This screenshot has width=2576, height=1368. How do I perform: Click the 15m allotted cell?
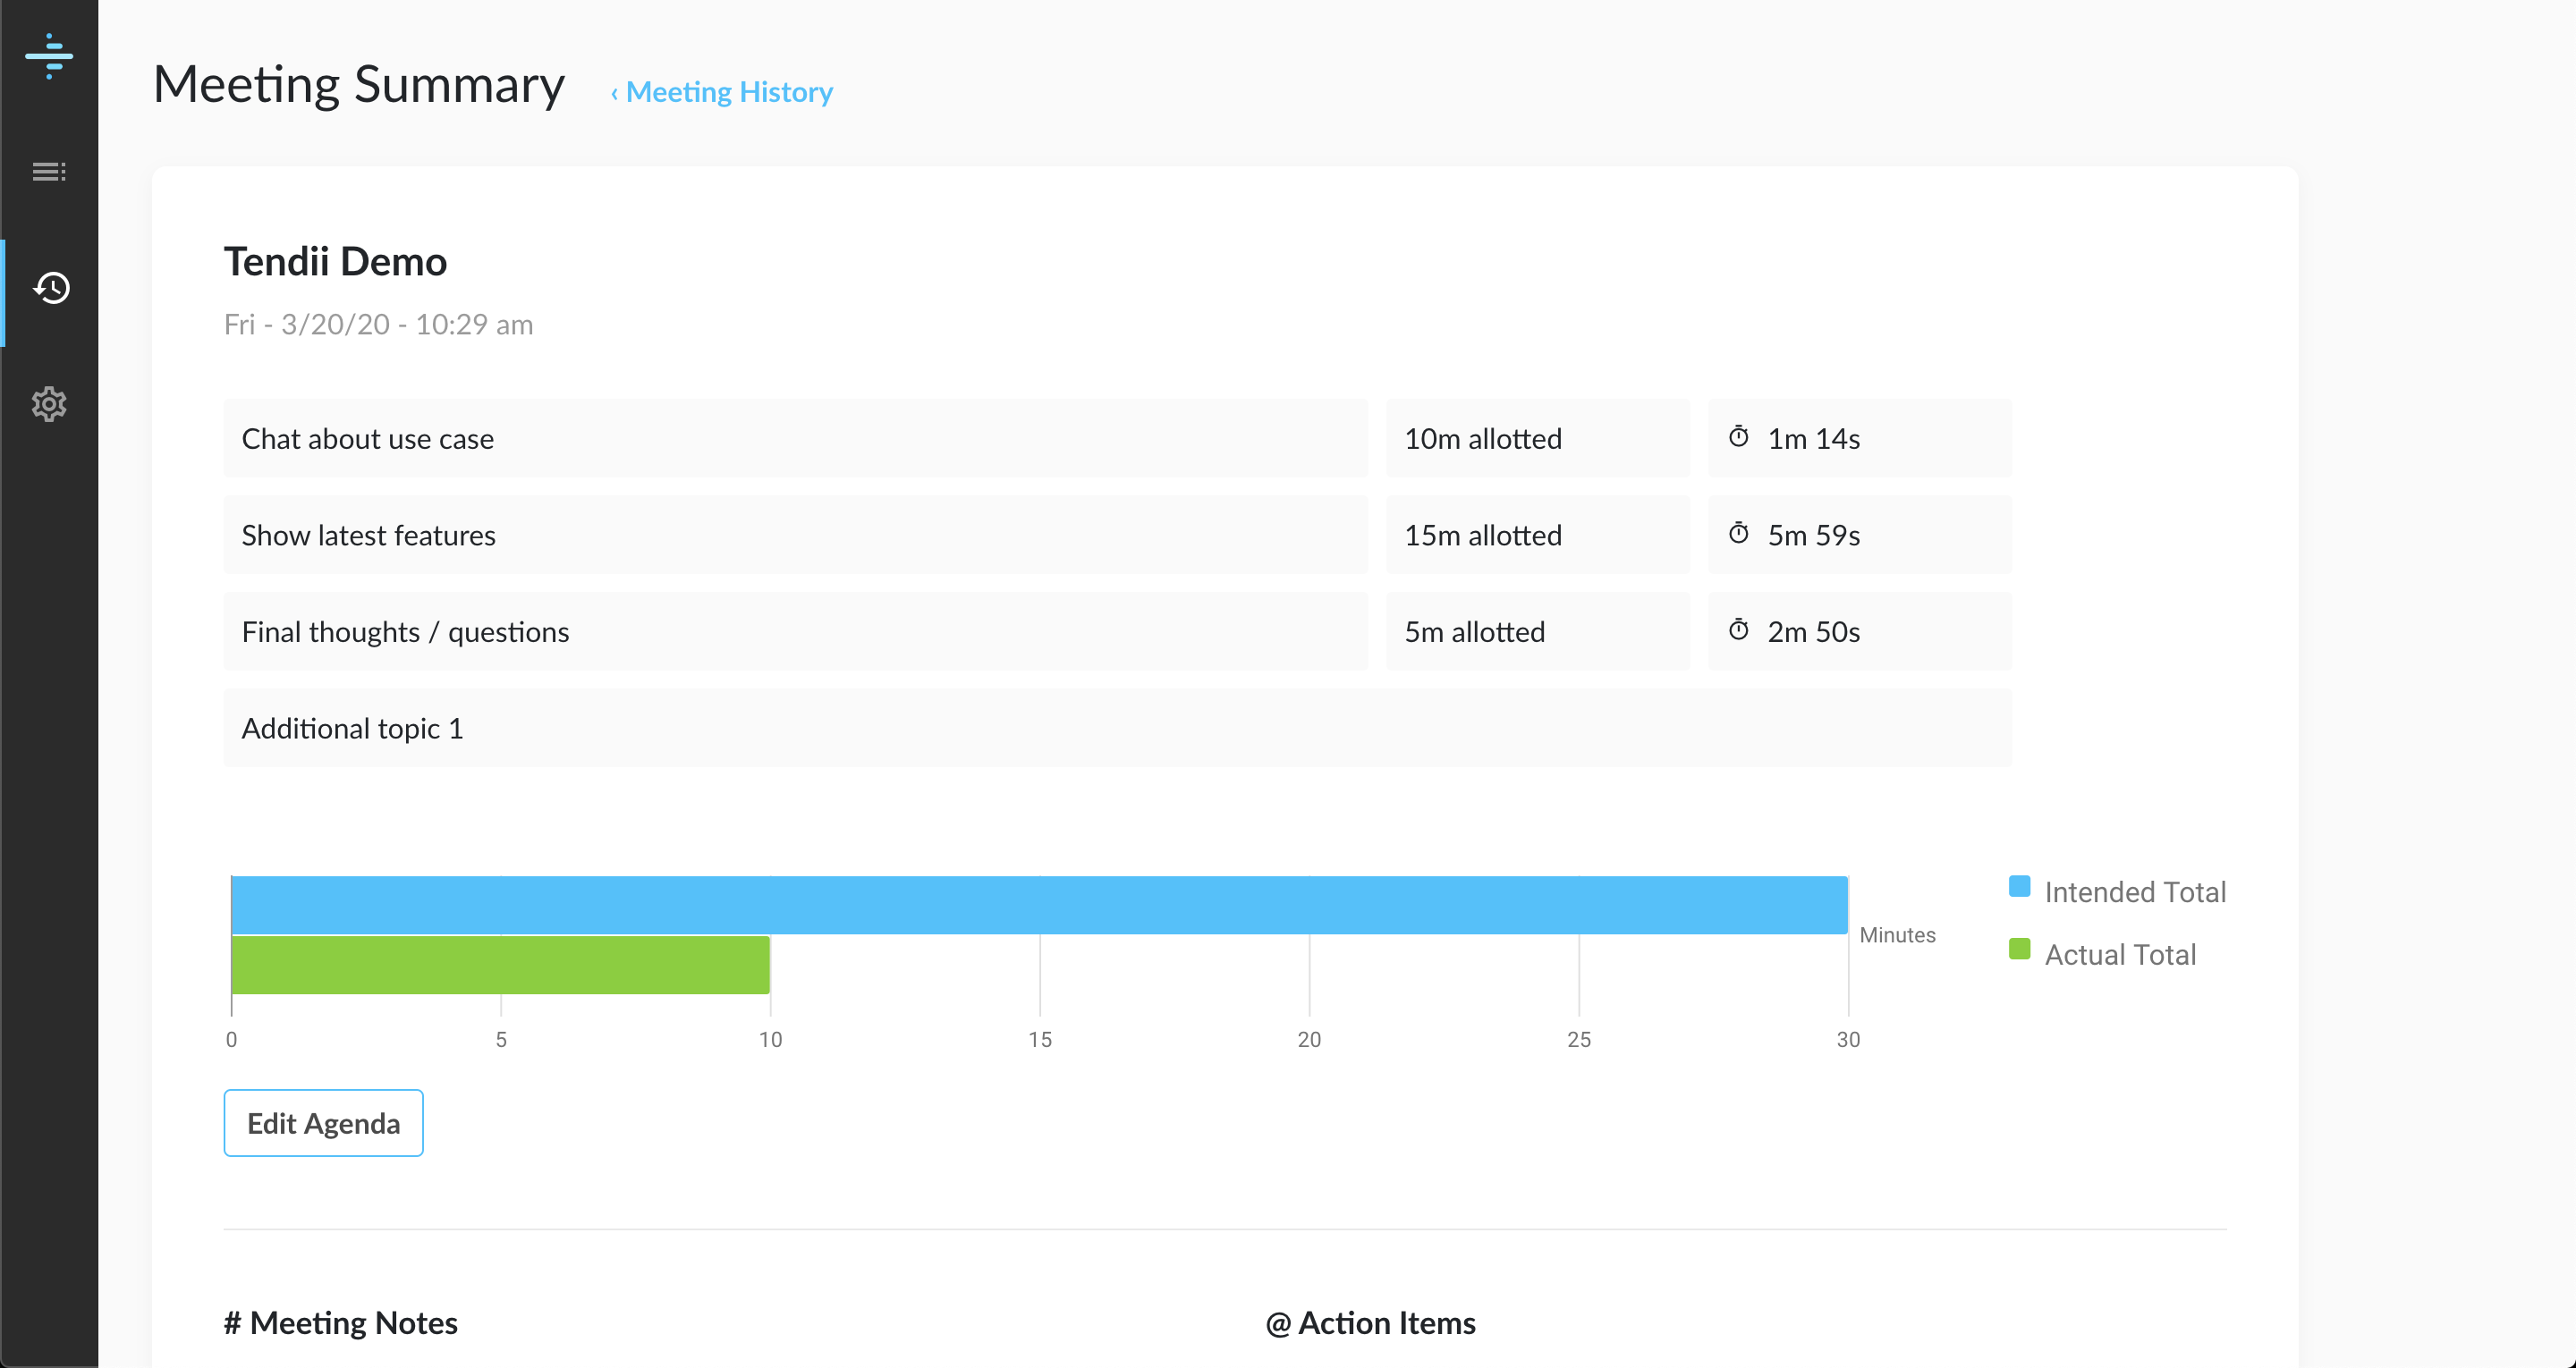1537,535
